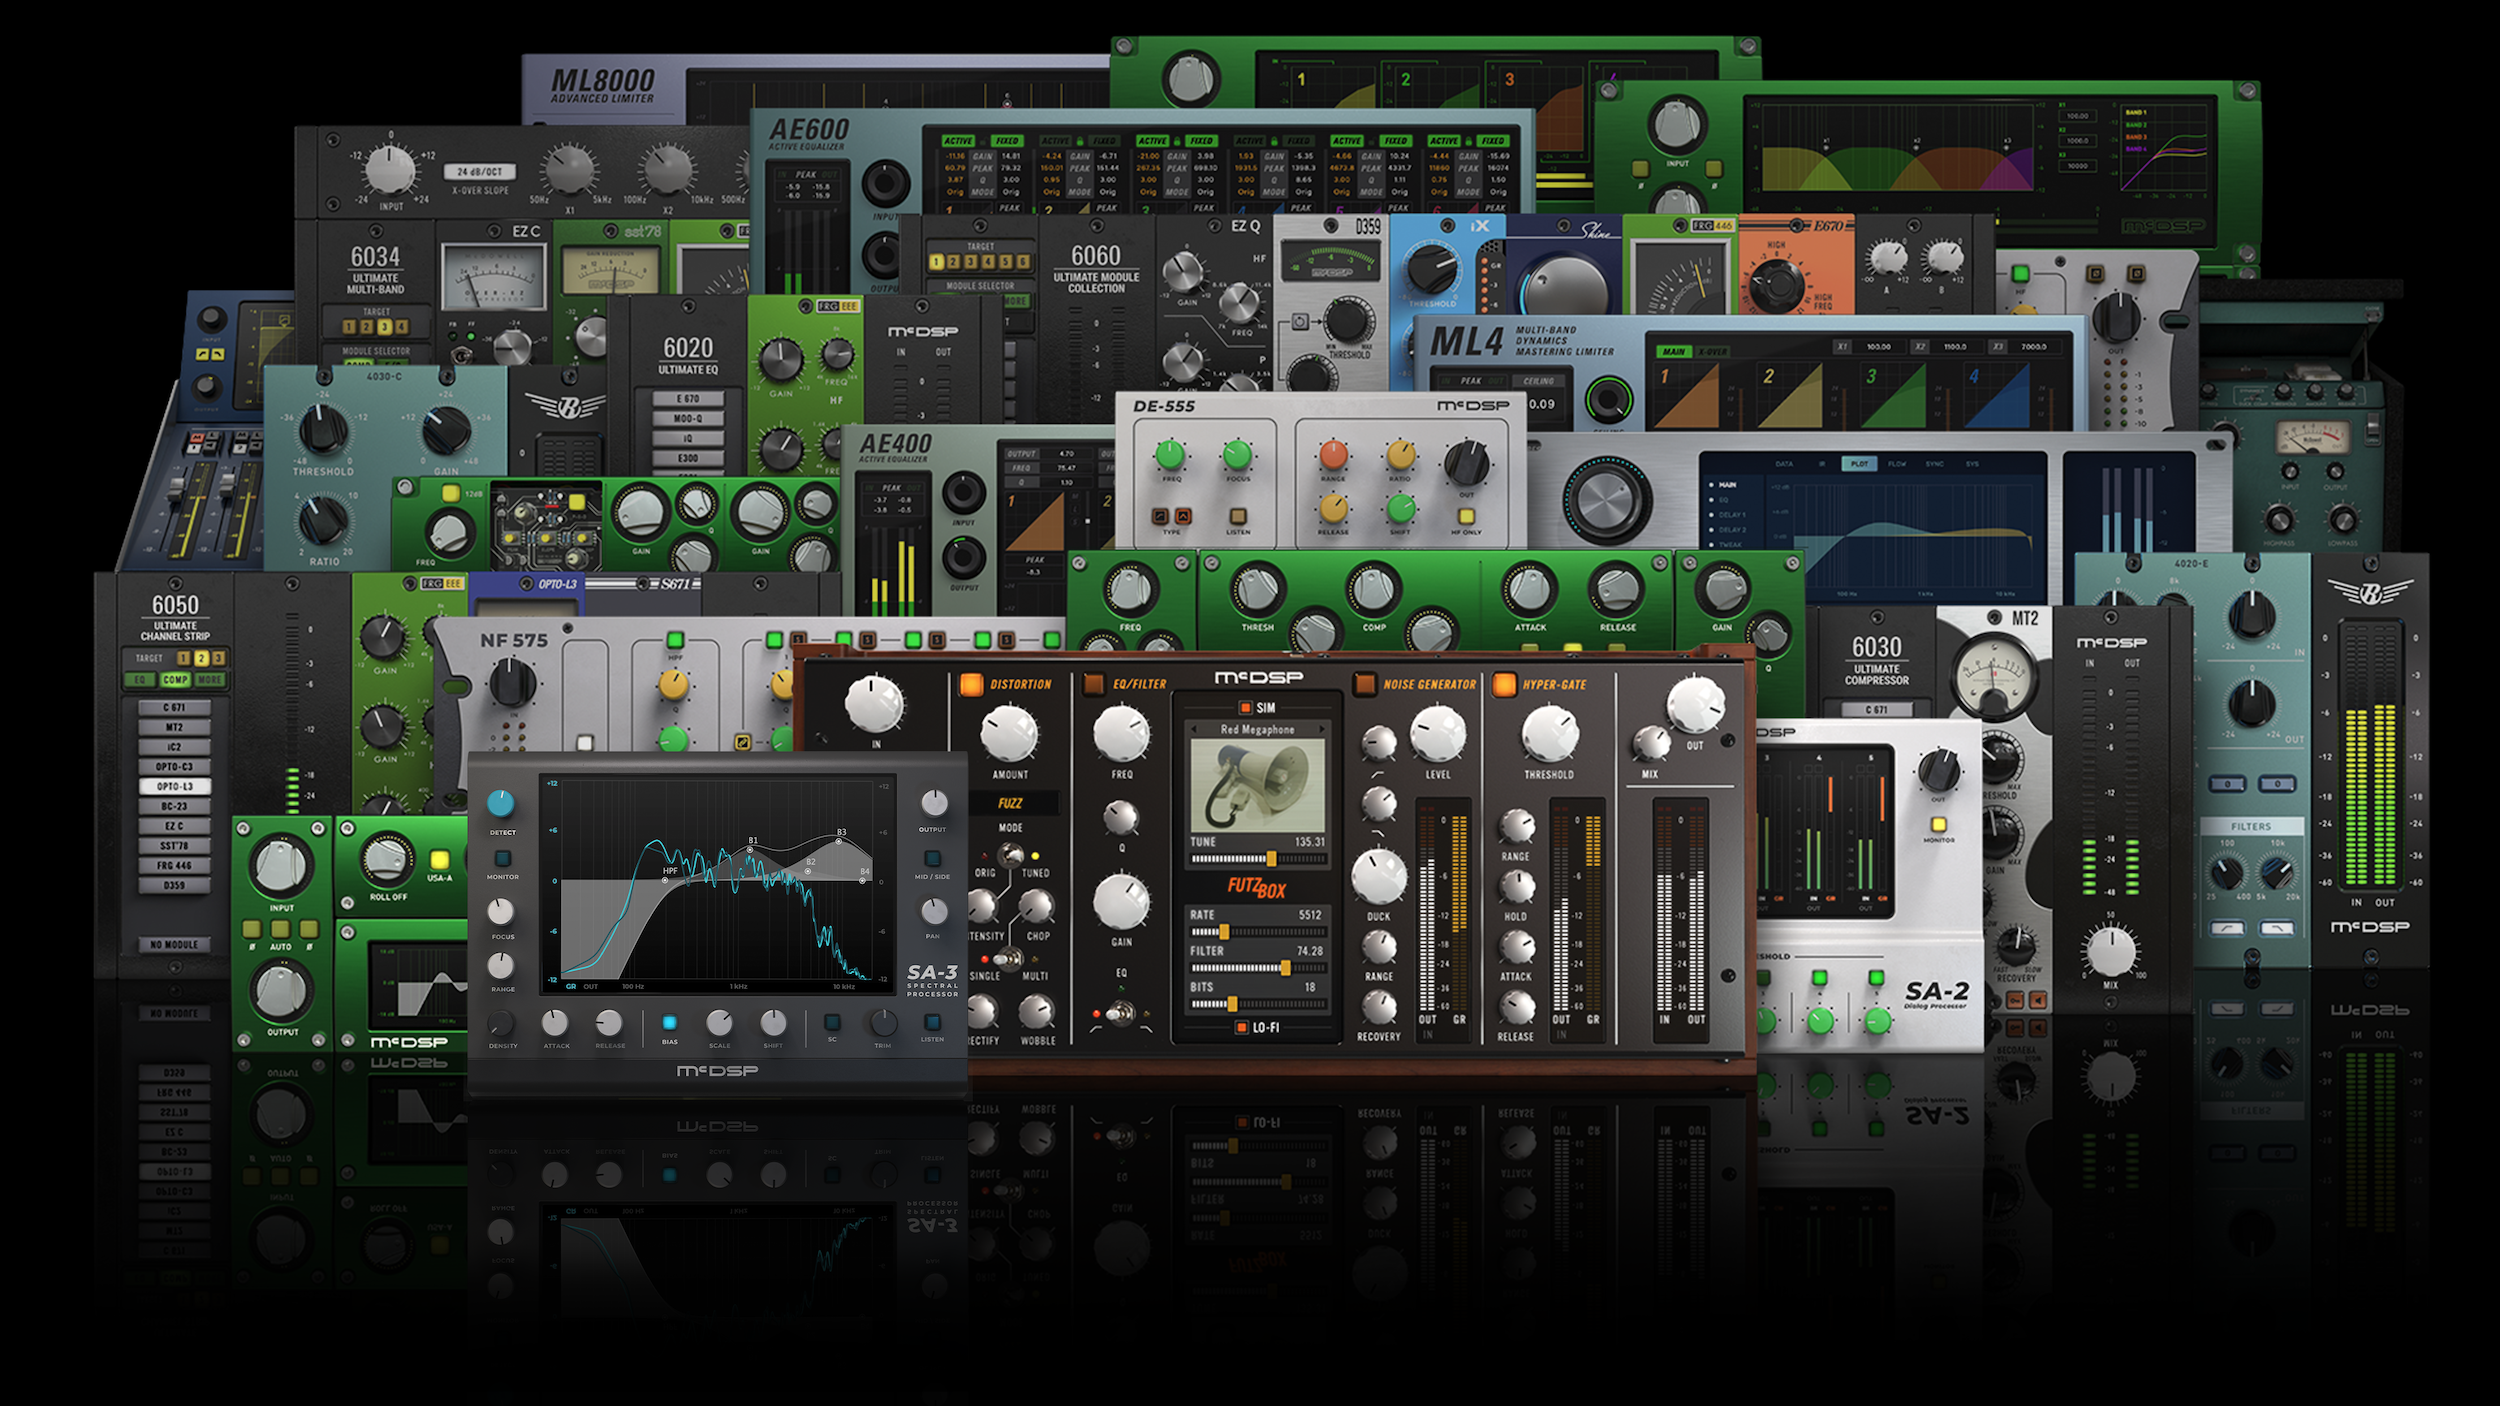Click the NO MODULE button on 6050
Viewport: 2500px width, 1406px height.
point(174,944)
